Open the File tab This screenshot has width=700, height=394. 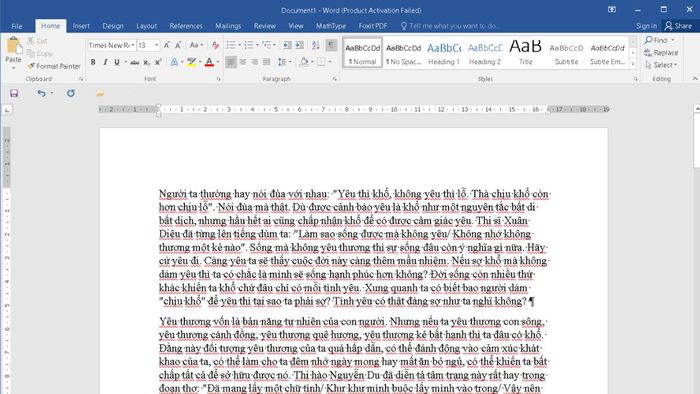click(17, 26)
